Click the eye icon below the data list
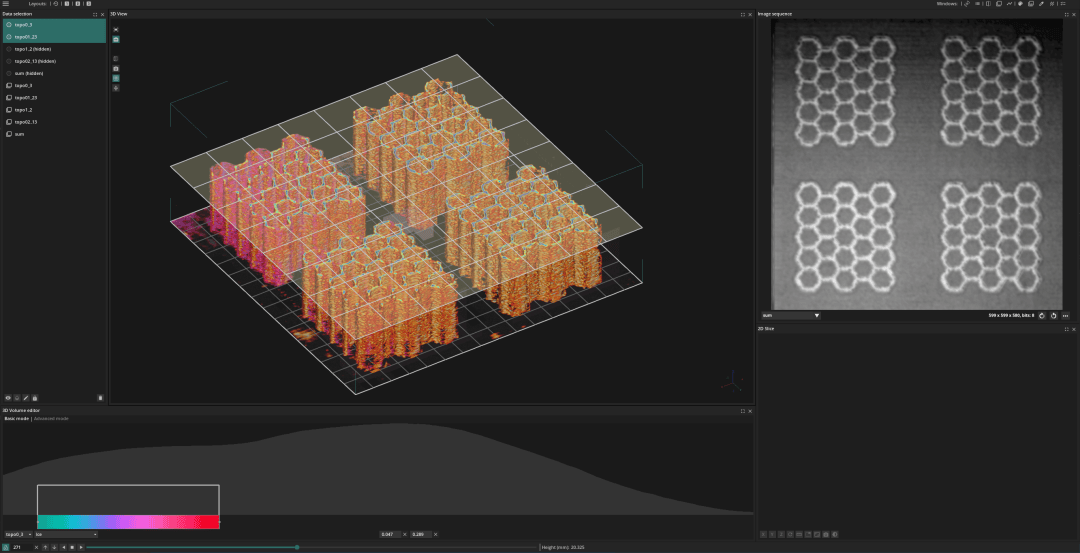 8,398
